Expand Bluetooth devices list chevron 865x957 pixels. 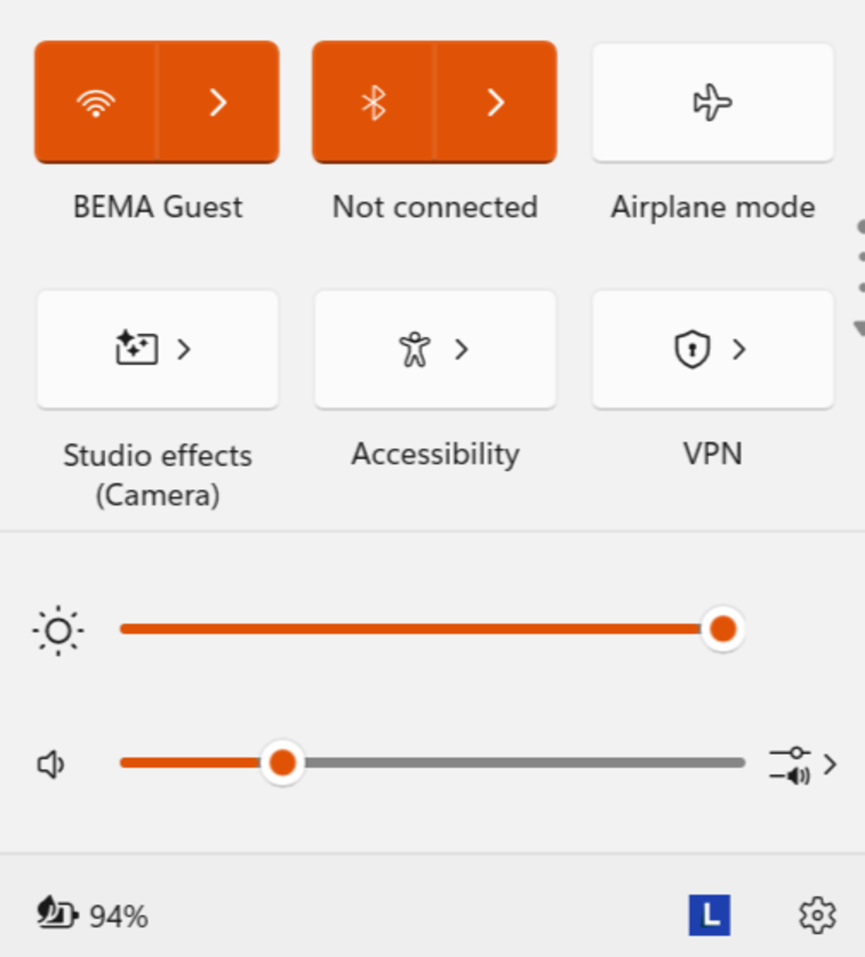[x=496, y=103]
